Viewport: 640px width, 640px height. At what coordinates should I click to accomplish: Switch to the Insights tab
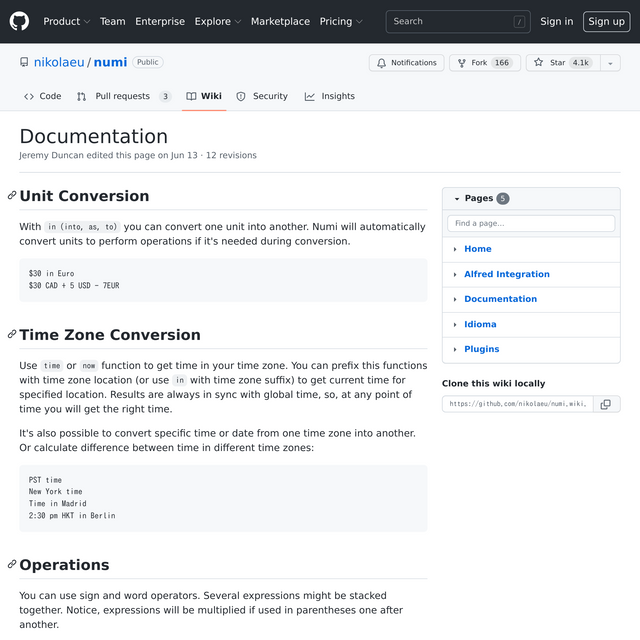point(330,96)
